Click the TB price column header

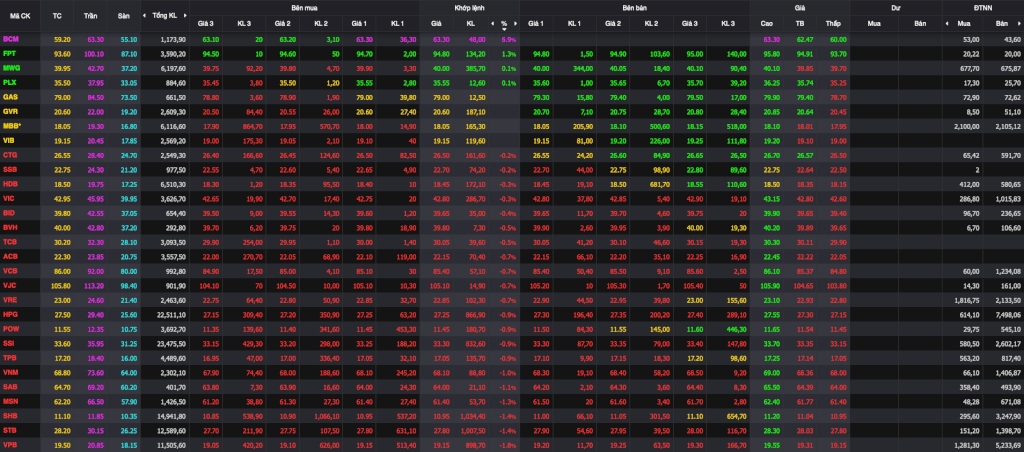tap(800, 24)
